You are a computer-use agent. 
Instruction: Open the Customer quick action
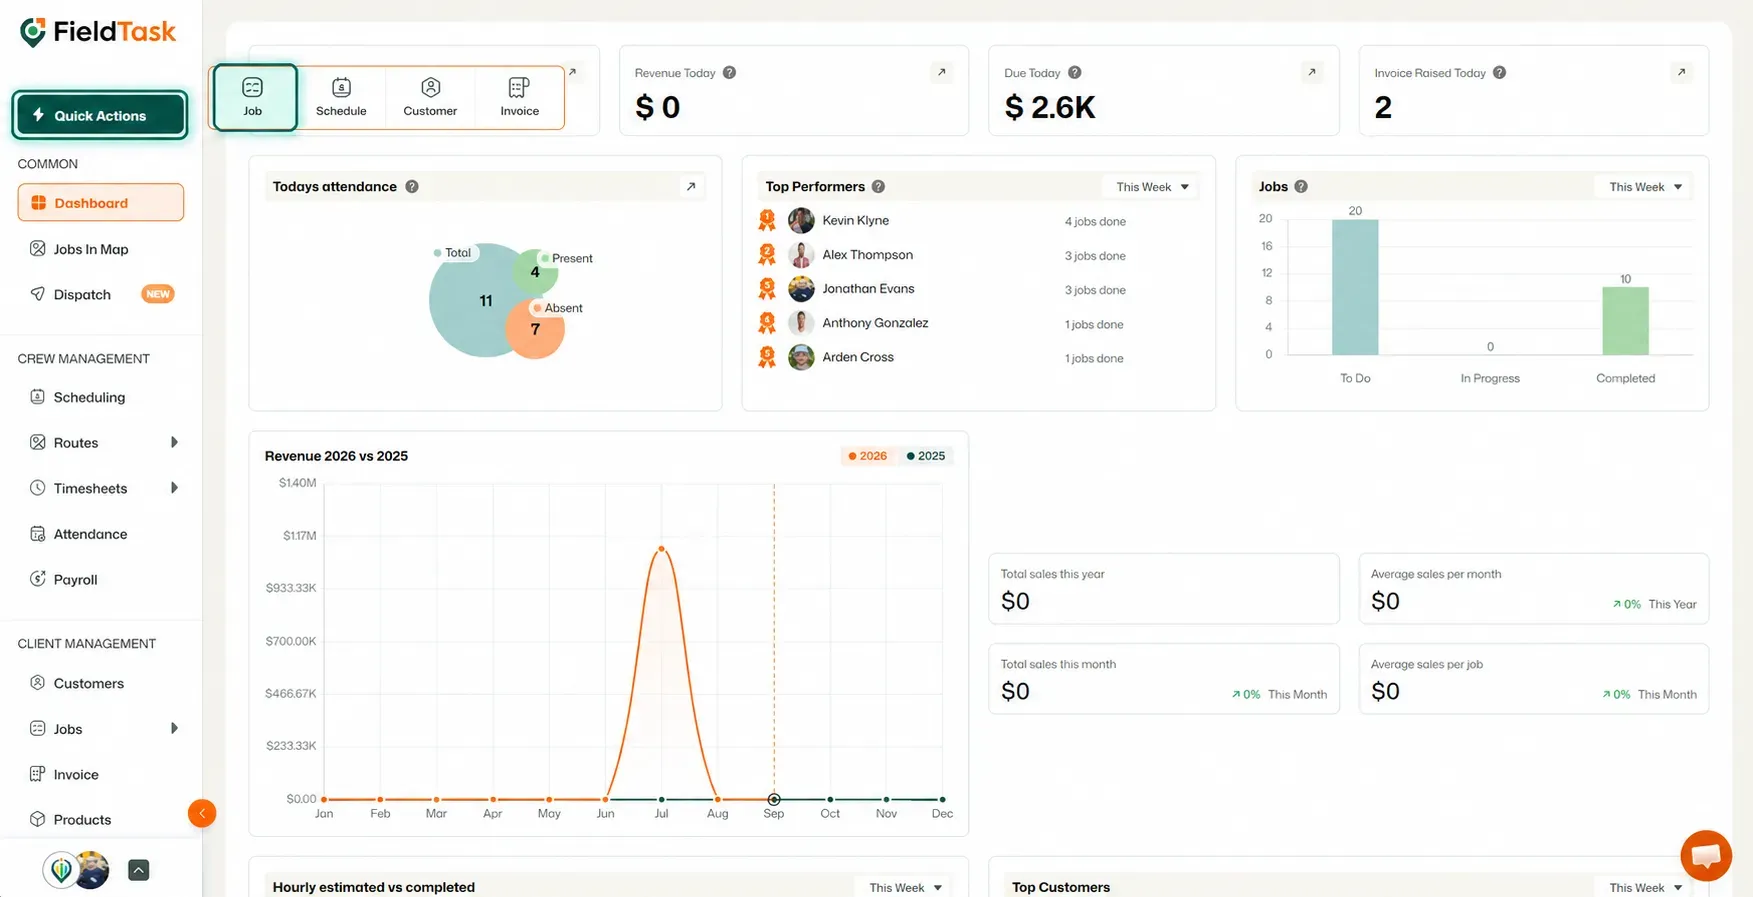point(430,97)
